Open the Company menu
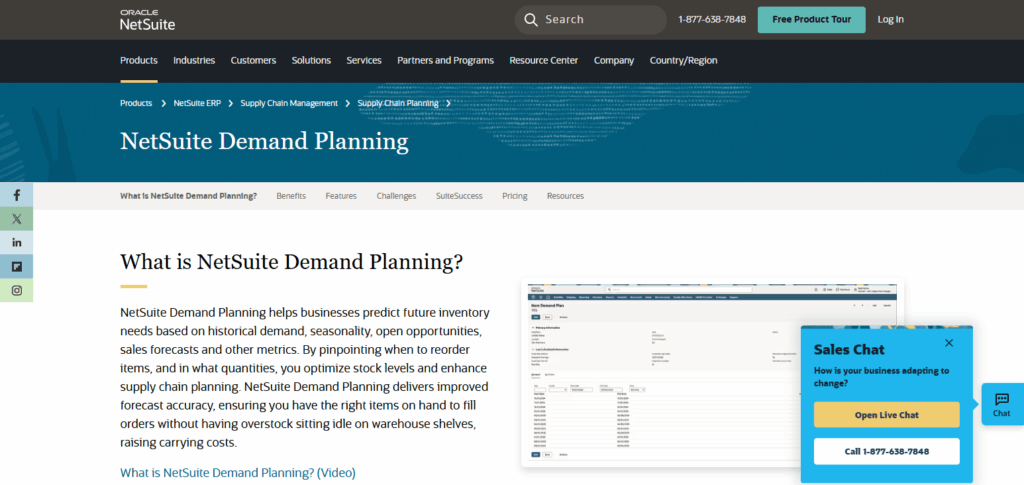 coord(614,60)
